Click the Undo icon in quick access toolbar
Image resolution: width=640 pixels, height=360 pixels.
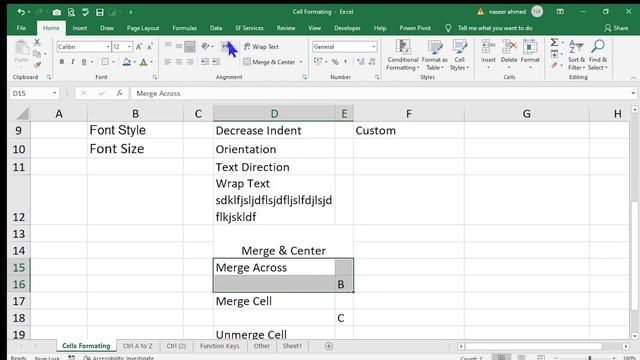coord(21,12)
